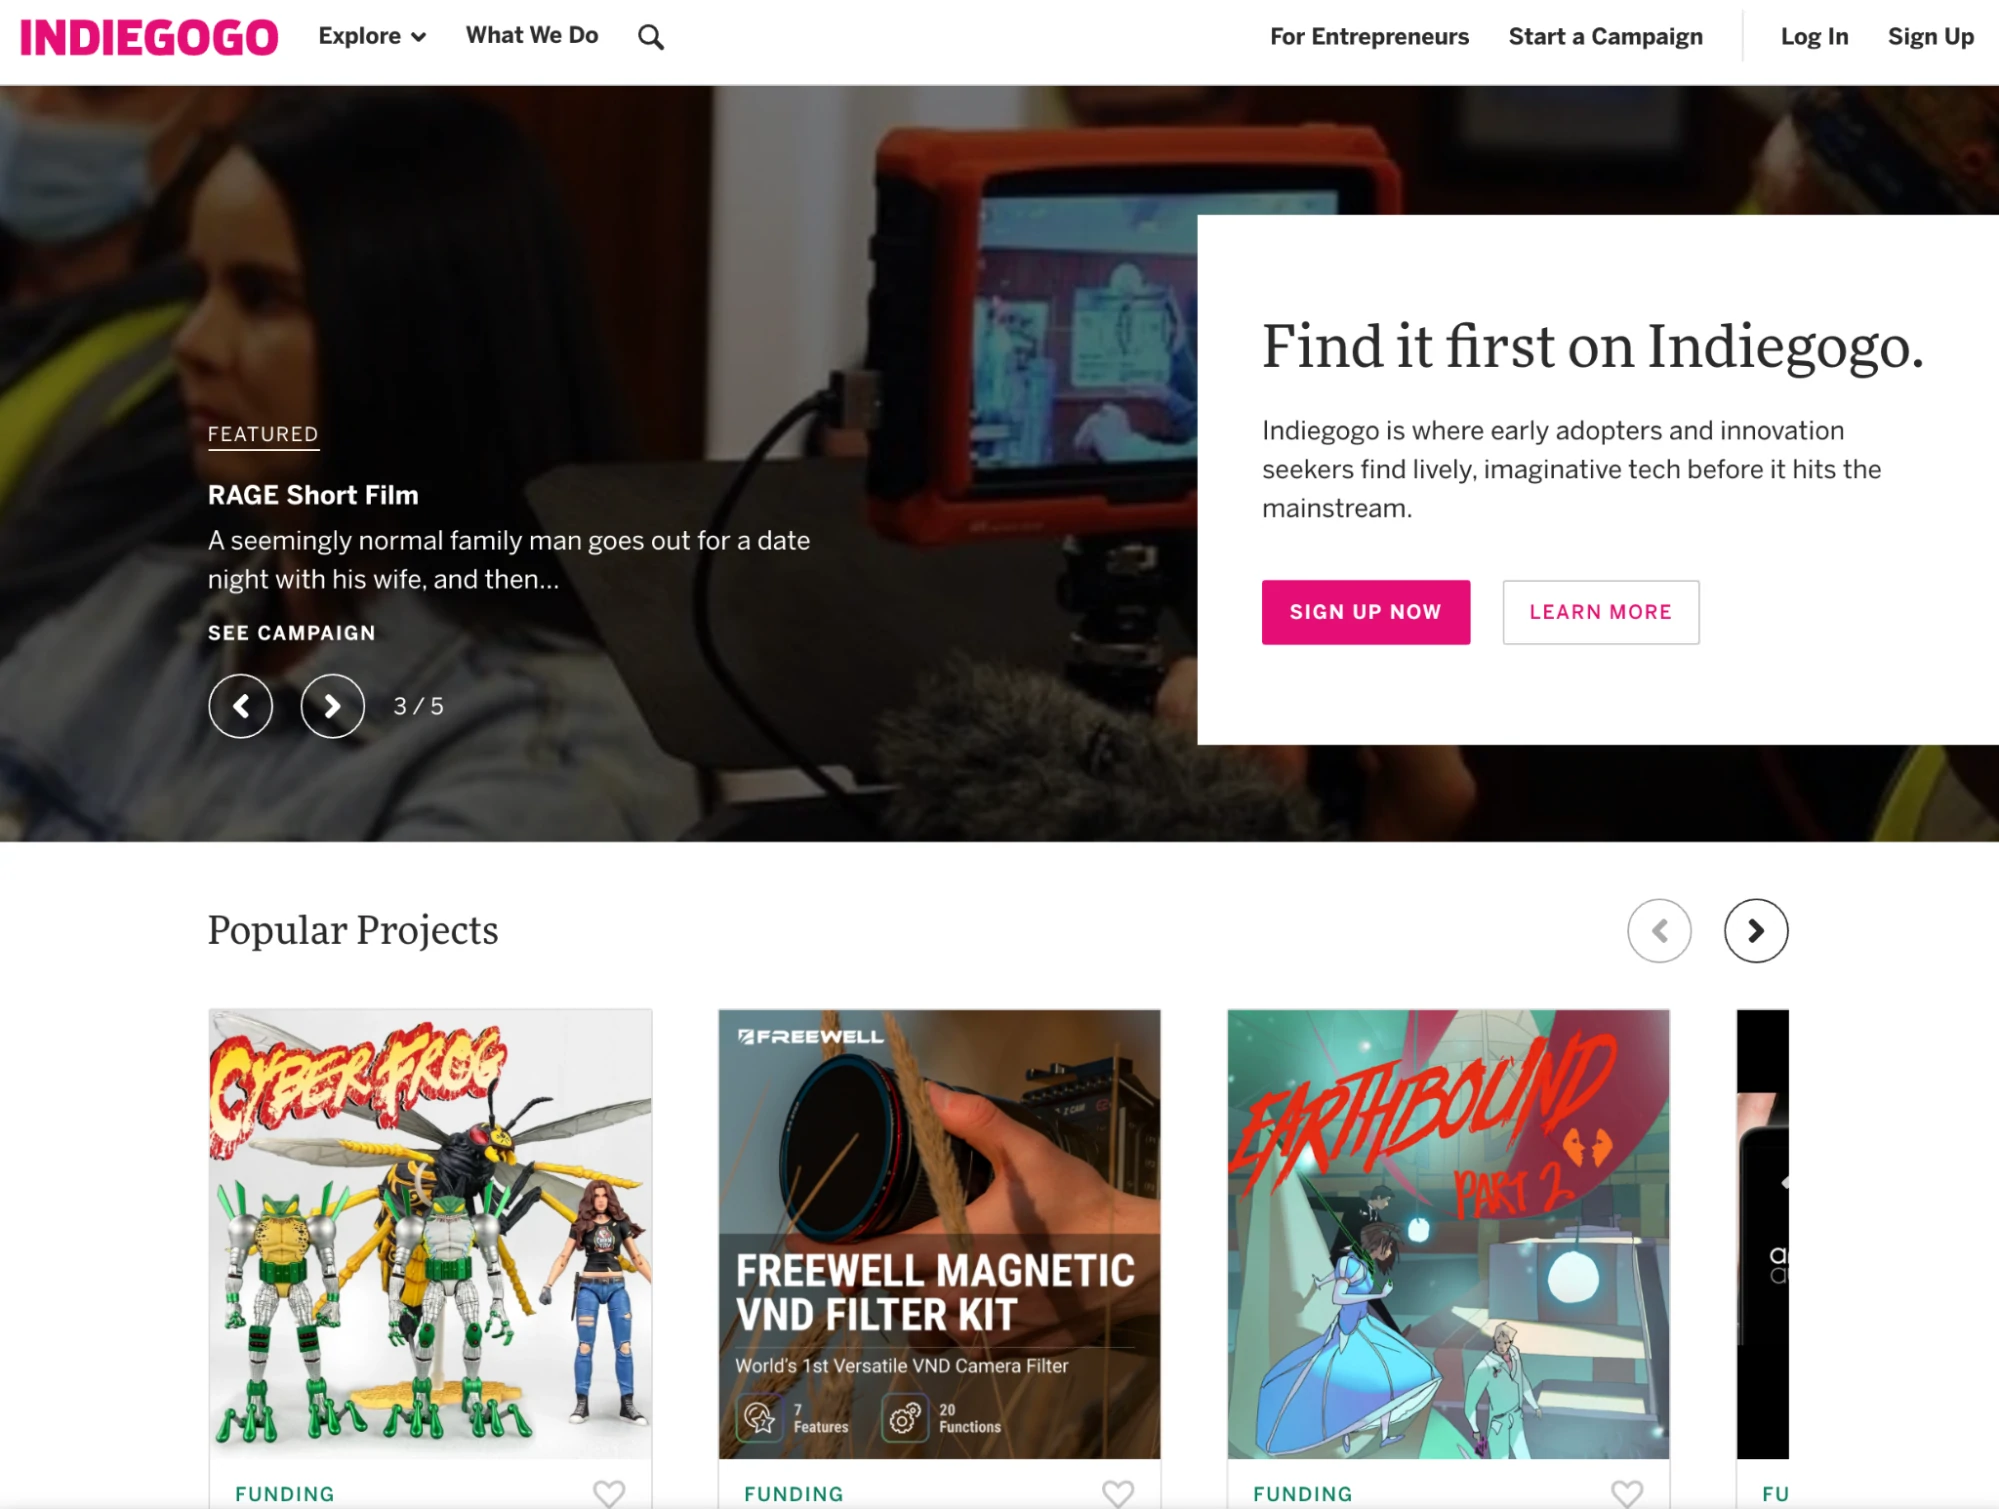This screenshot has height=1510, width=1999.
Task: Go to previous featured campaign slide
Action: 240,706
